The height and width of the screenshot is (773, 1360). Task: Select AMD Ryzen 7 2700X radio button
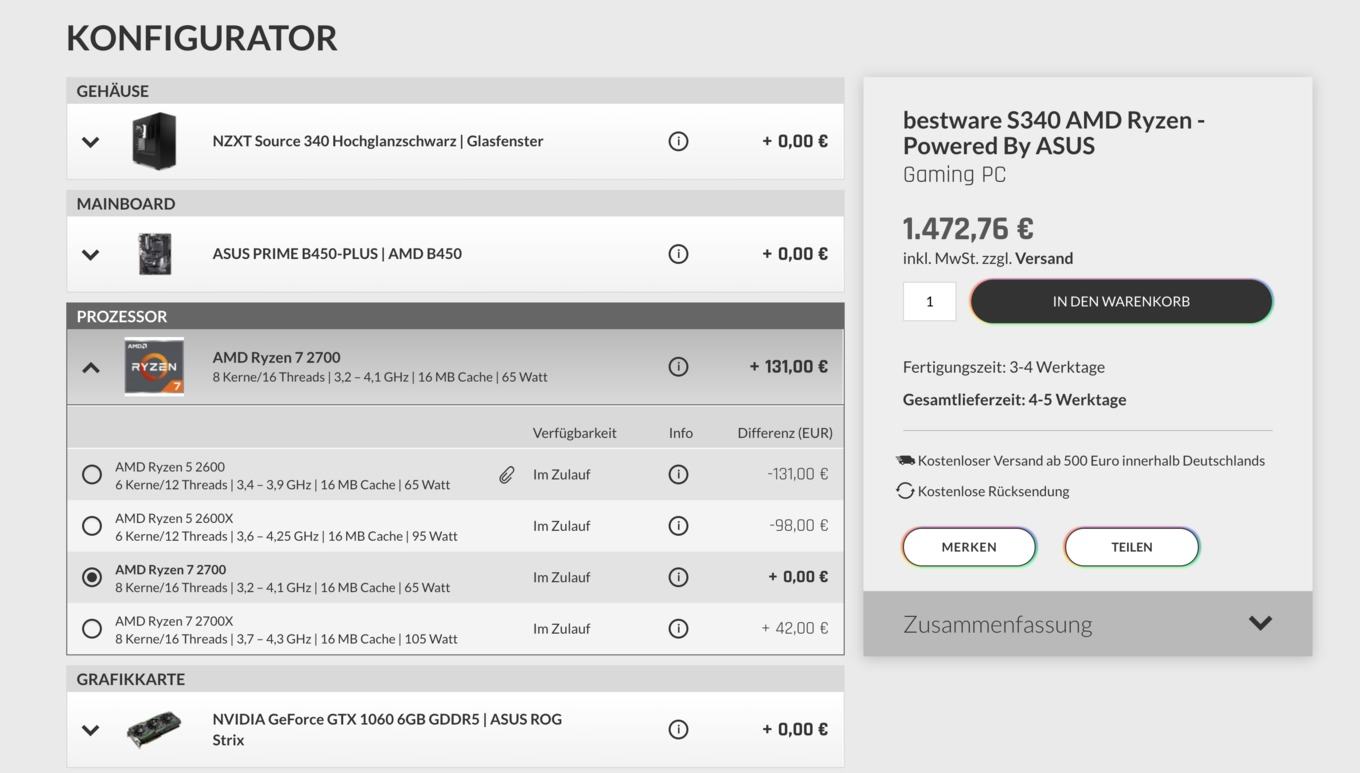click(92, 629)
